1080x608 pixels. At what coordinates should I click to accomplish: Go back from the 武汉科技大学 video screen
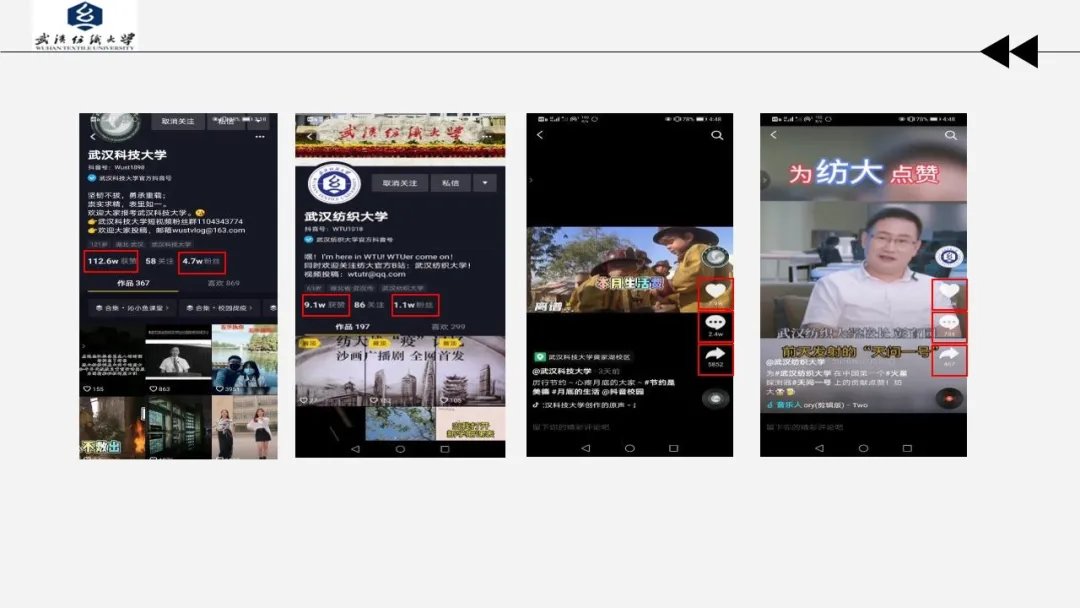tap(540, 135)
